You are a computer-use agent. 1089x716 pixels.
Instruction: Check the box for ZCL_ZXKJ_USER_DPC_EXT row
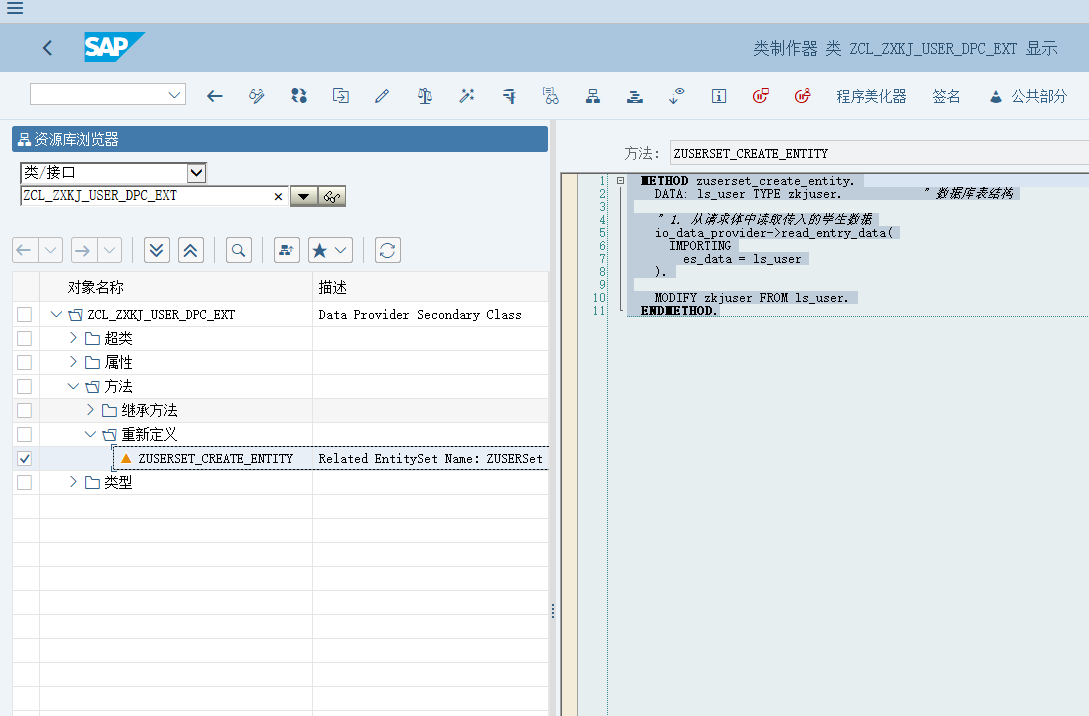[24, 315]
